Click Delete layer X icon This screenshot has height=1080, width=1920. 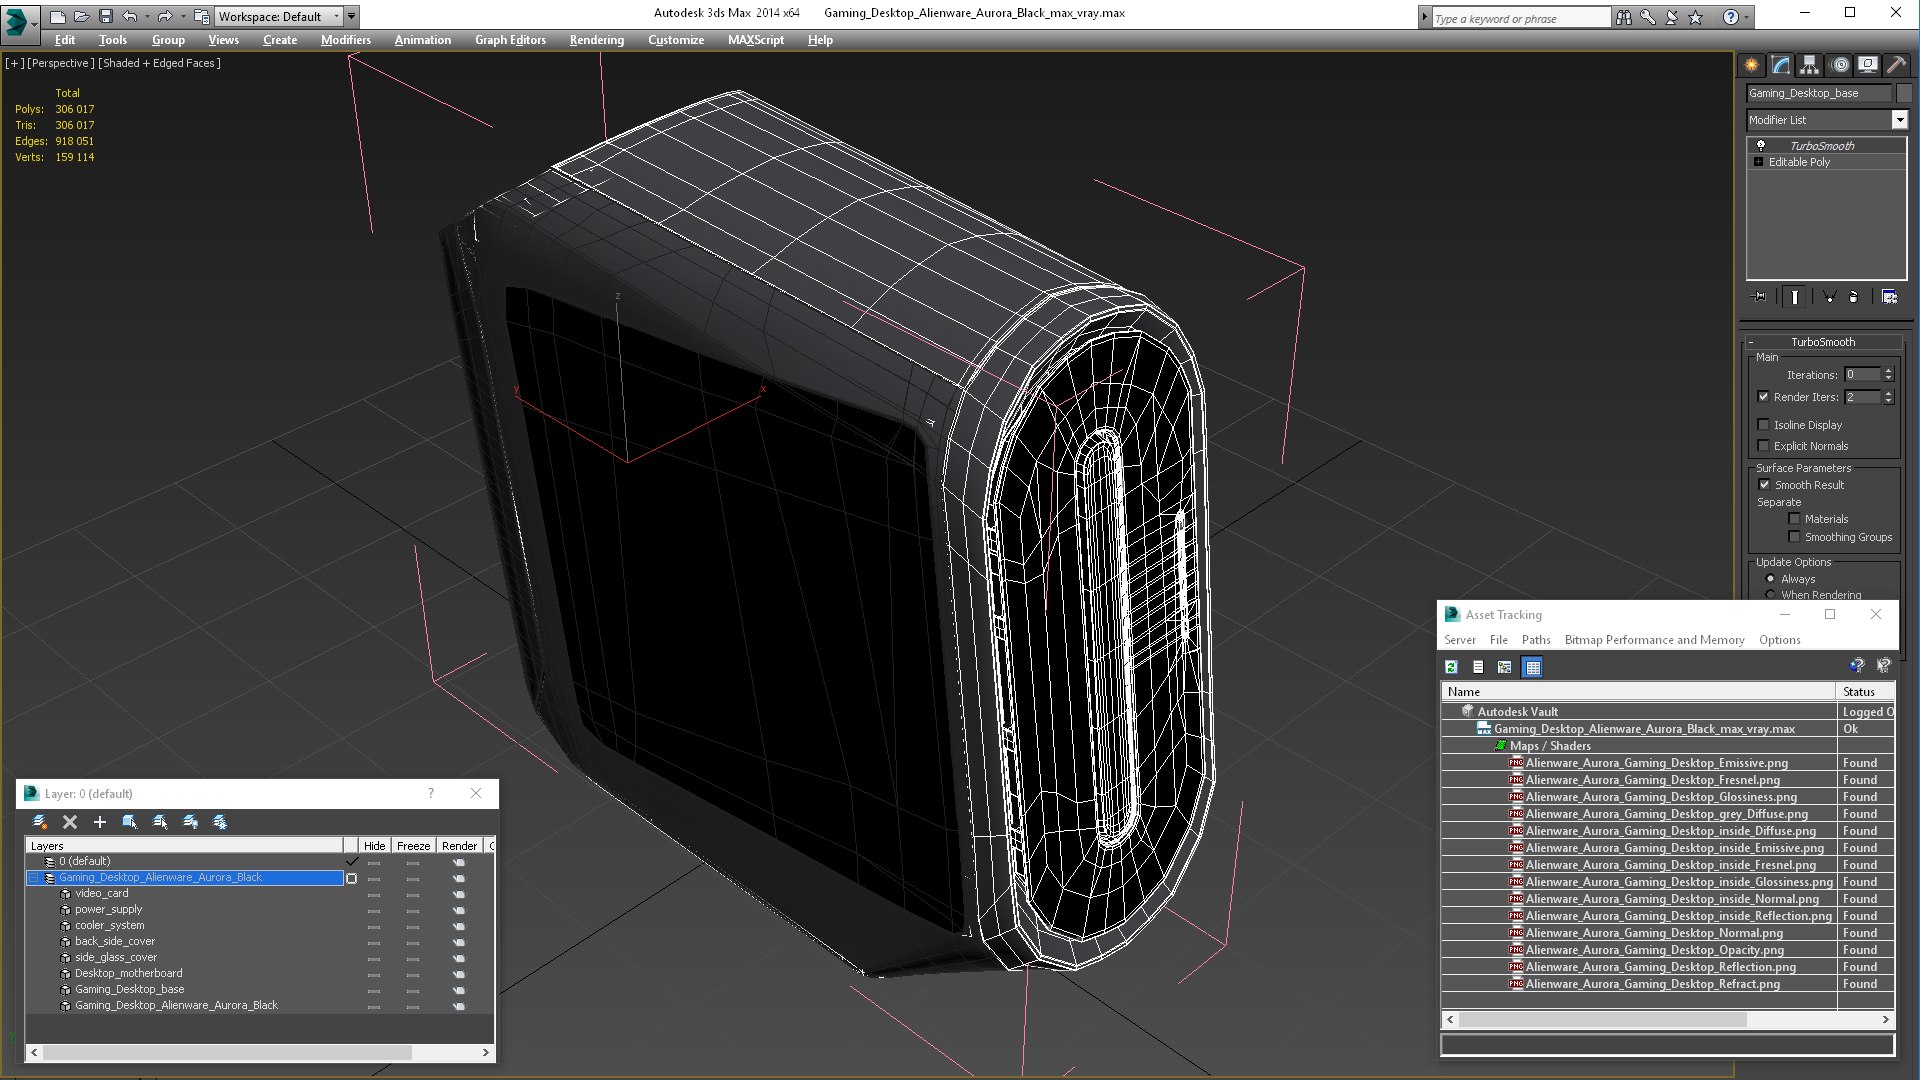70,822
